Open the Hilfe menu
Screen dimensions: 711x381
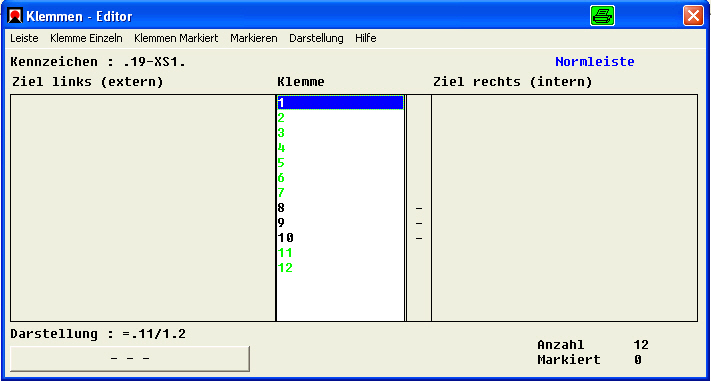click(x=365, y=39)
